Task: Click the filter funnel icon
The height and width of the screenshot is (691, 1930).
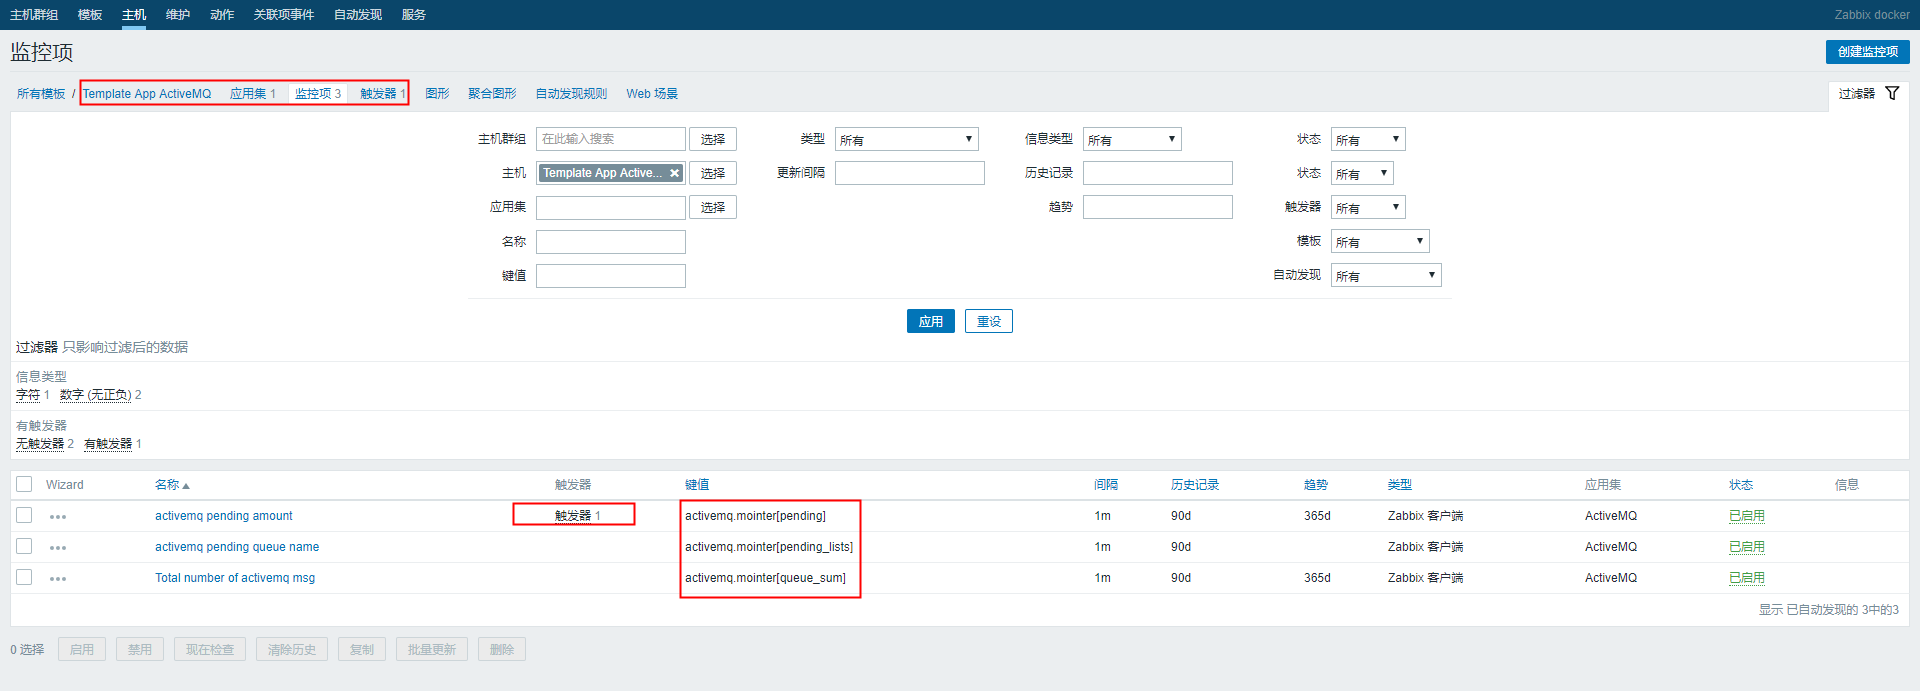Action: tap(1891, 93)
